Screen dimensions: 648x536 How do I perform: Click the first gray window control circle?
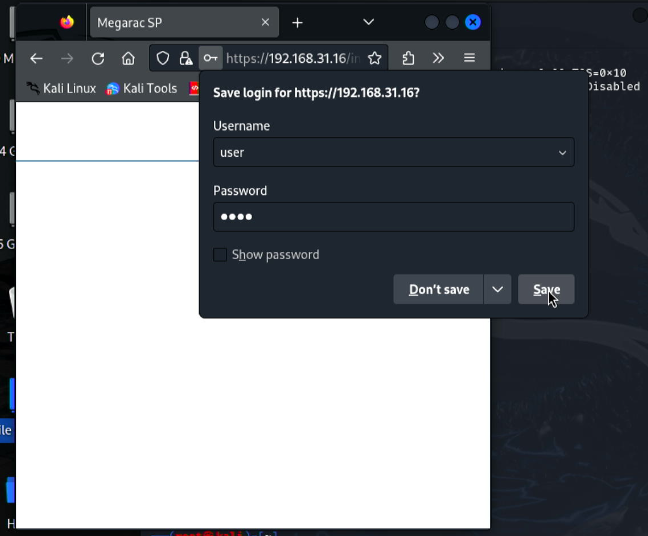click(431, 22)
